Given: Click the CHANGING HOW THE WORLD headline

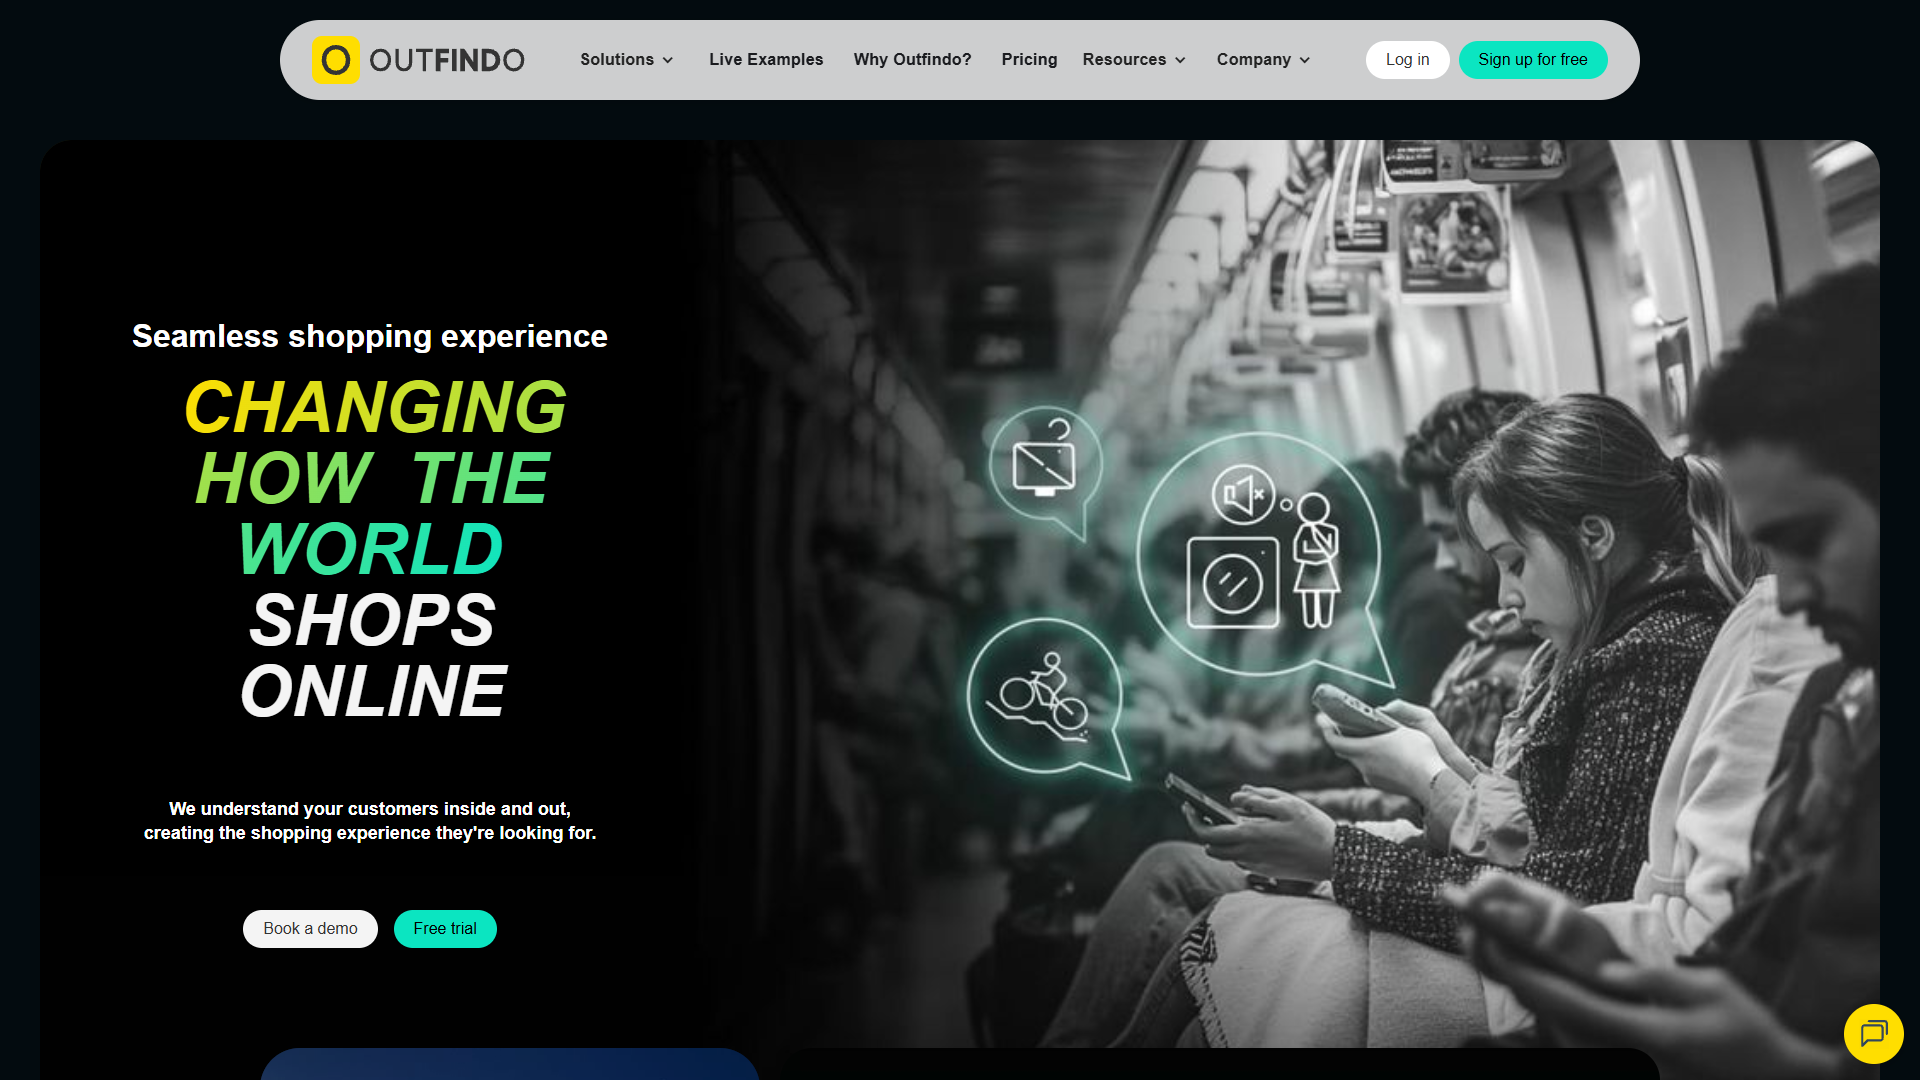Looking at the screenshot, I should click(x=373, y=478).
